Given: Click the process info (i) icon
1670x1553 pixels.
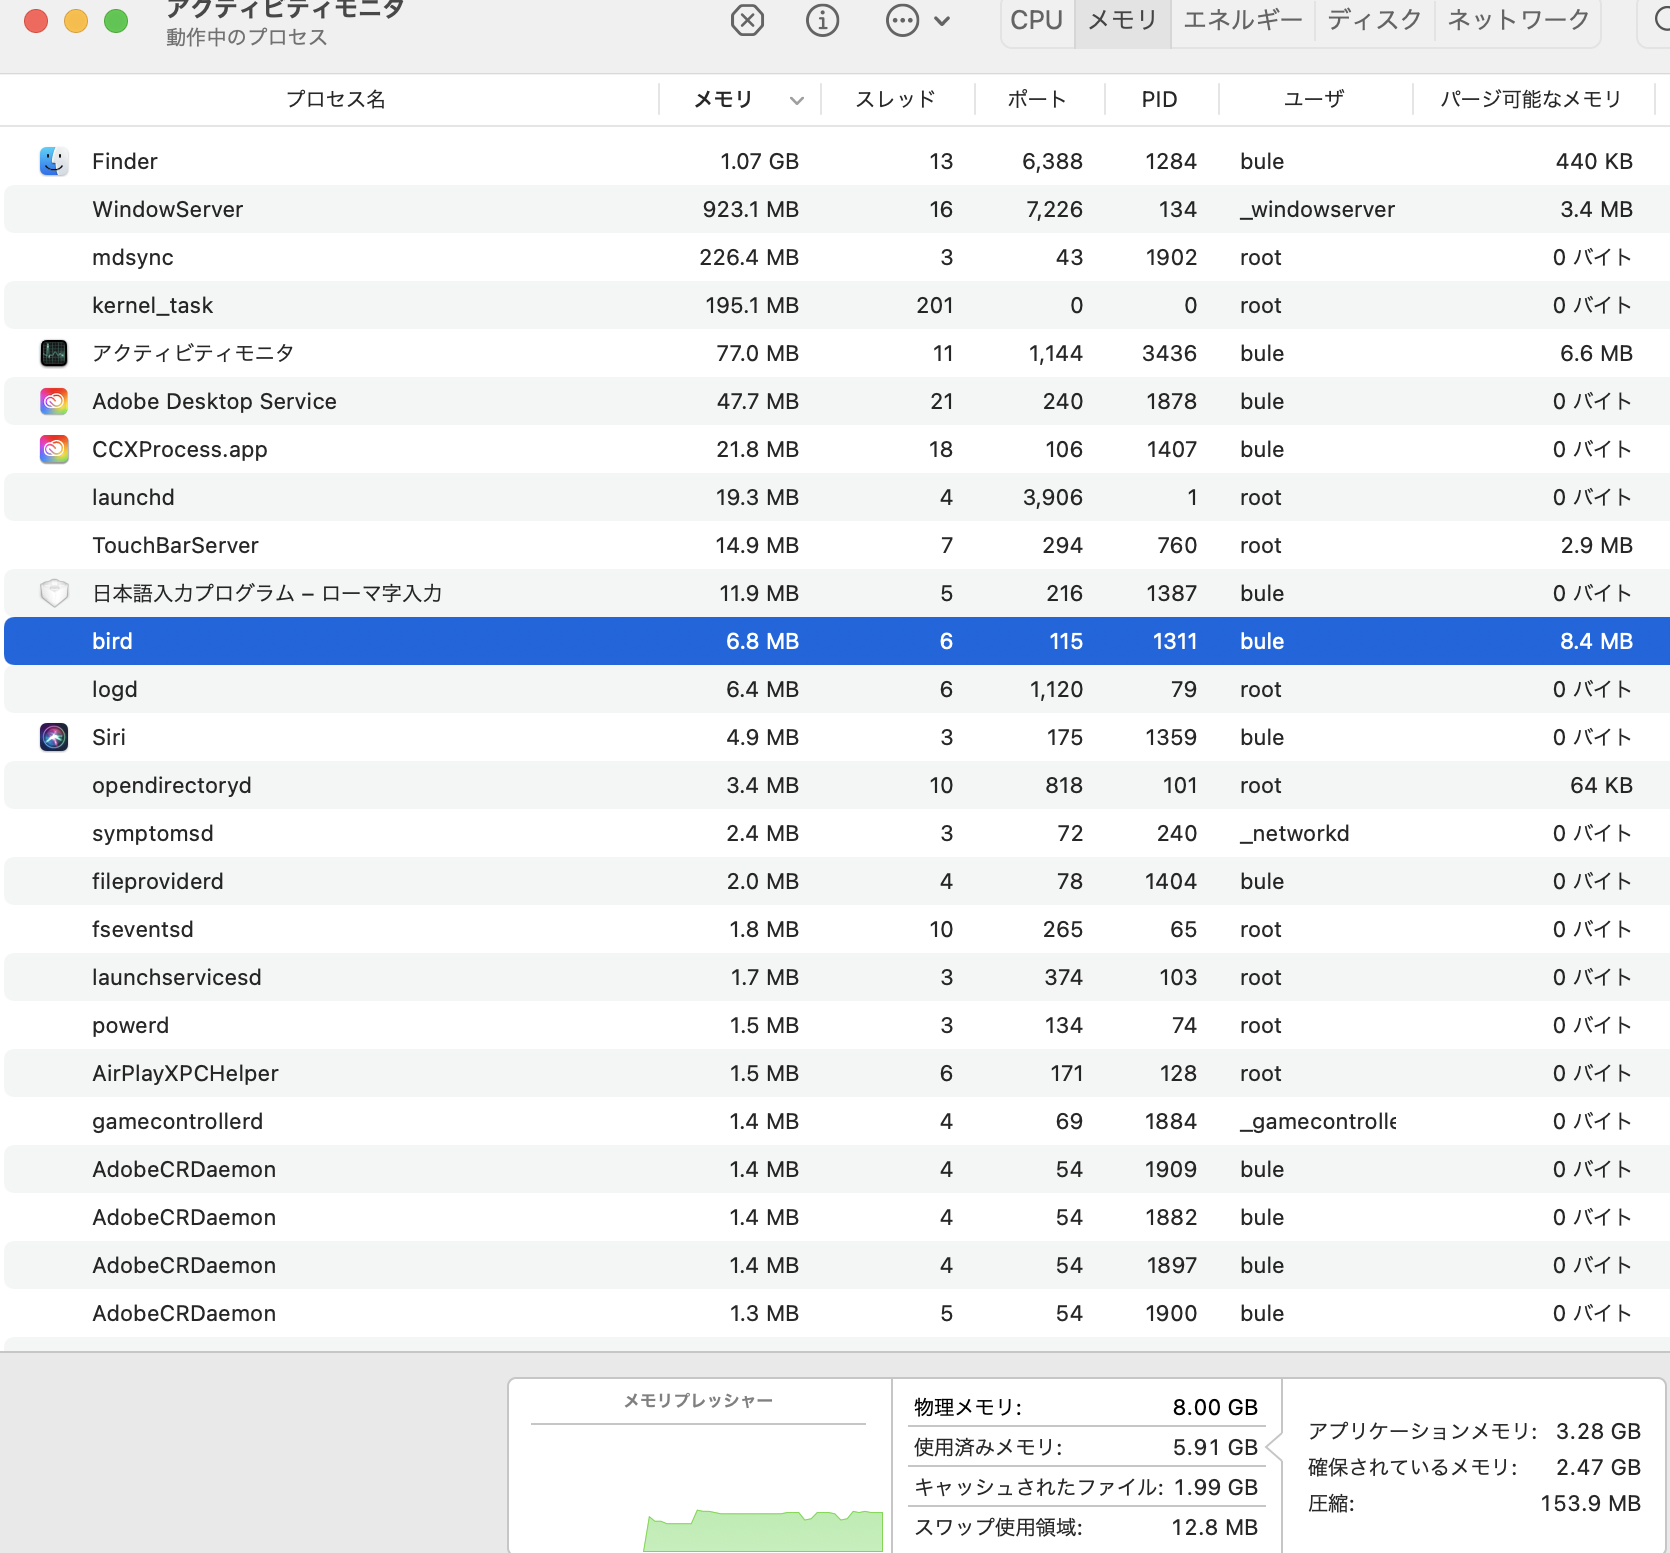Looking at the screenshot, I should (x=822, y=20).
